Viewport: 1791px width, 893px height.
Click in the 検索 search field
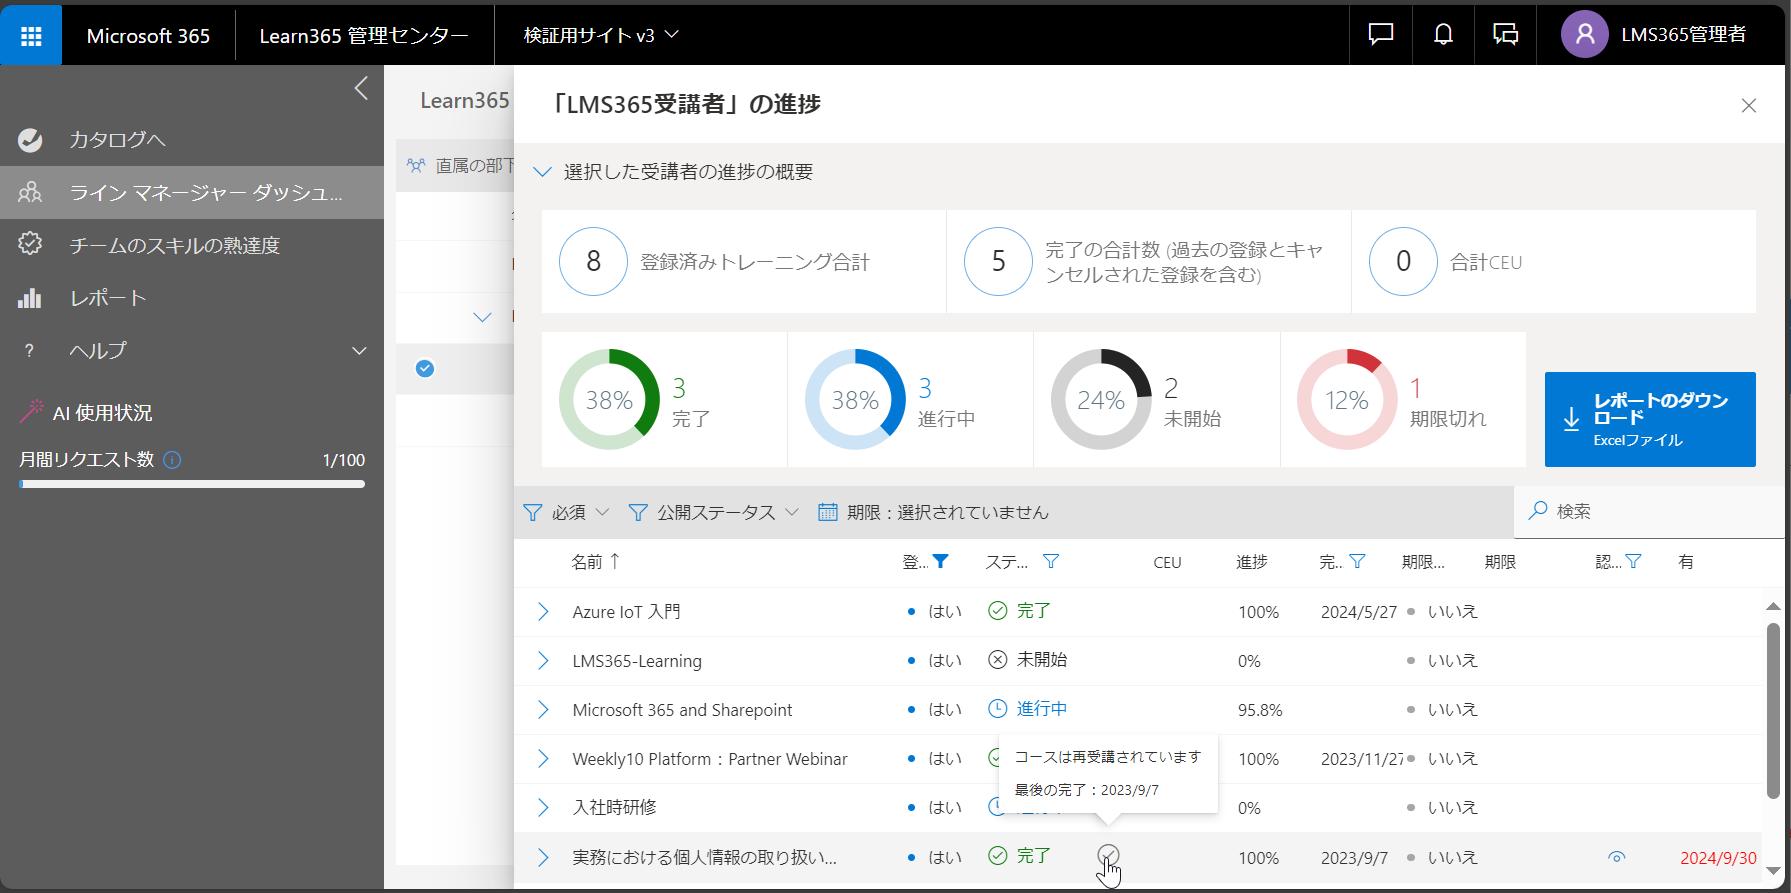click(1650, 512)
